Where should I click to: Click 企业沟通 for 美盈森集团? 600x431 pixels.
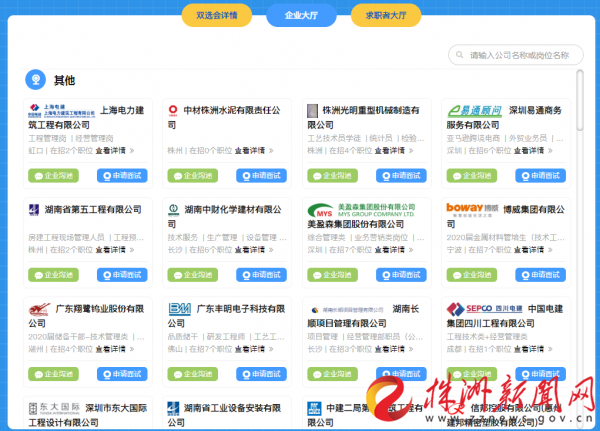333,275
